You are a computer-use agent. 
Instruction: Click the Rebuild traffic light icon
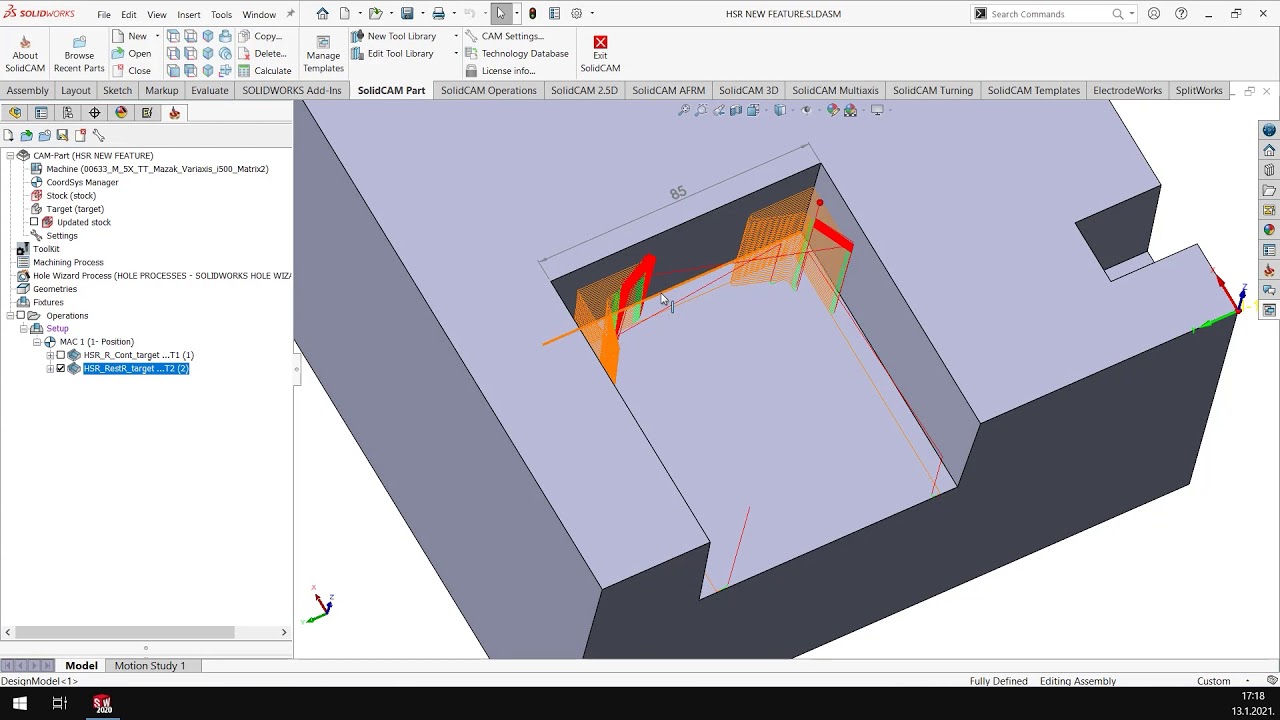(532, 14)
